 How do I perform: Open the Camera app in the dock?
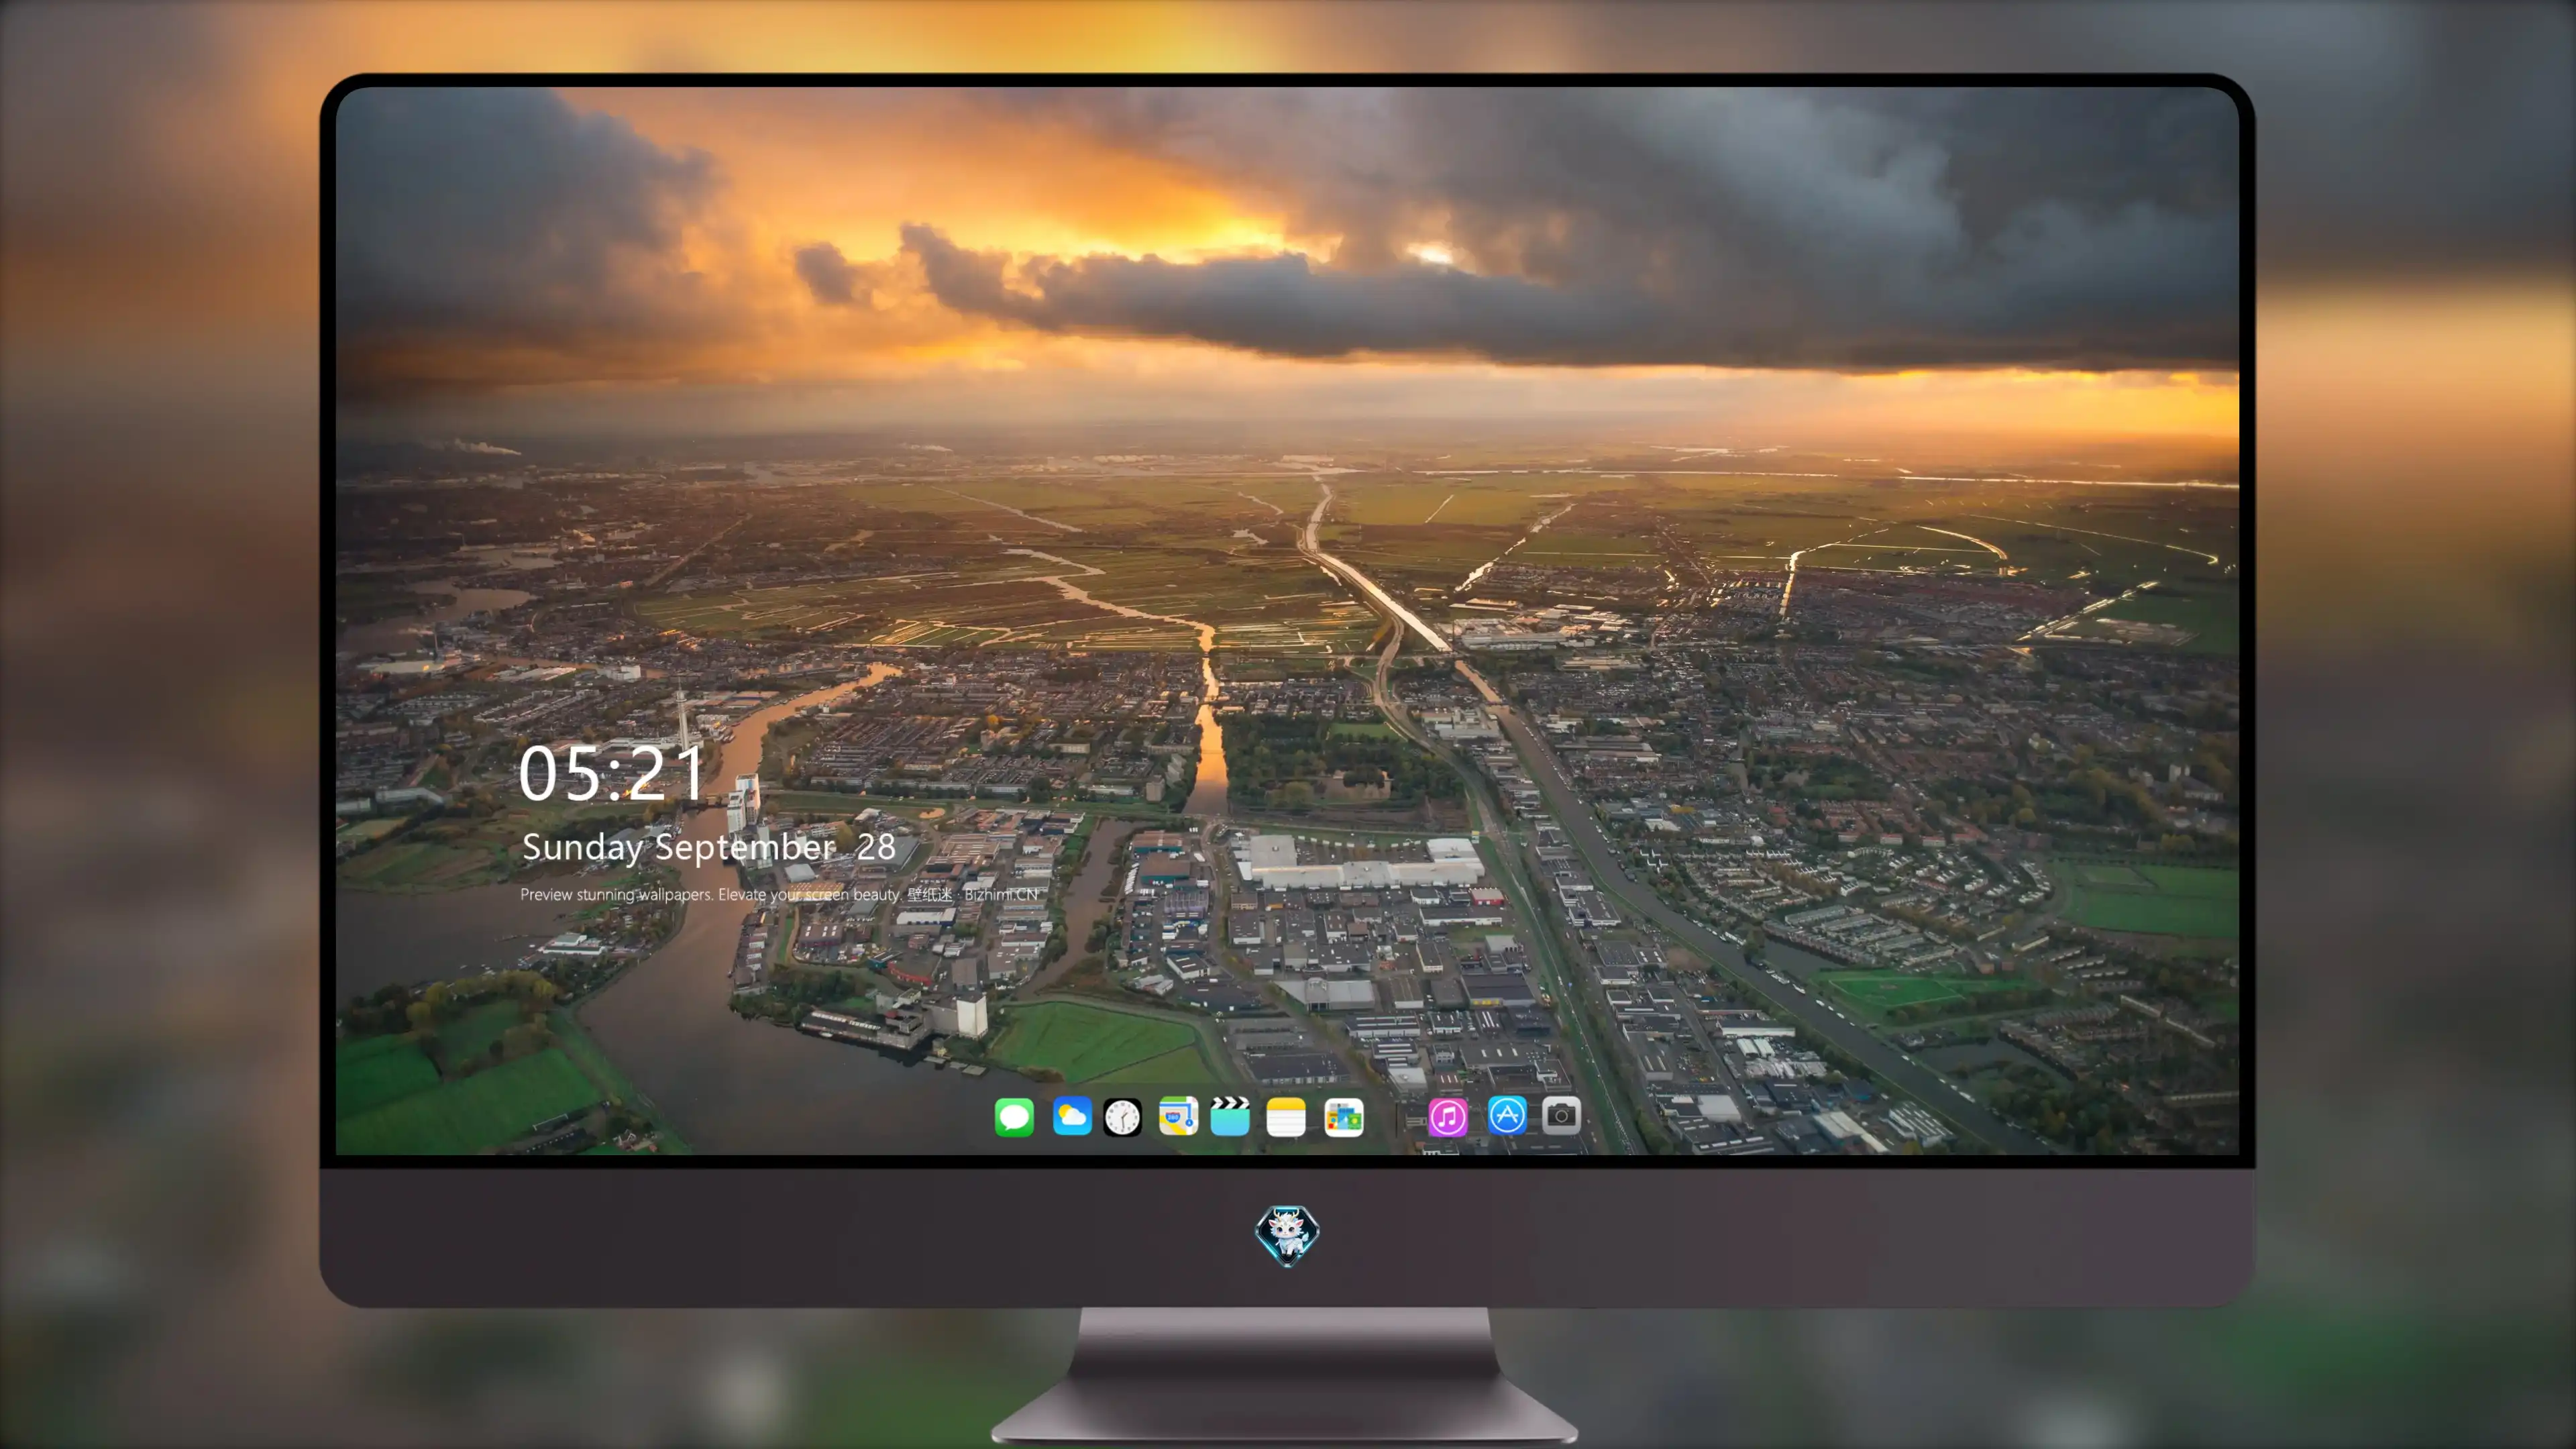(1561, 1115)
